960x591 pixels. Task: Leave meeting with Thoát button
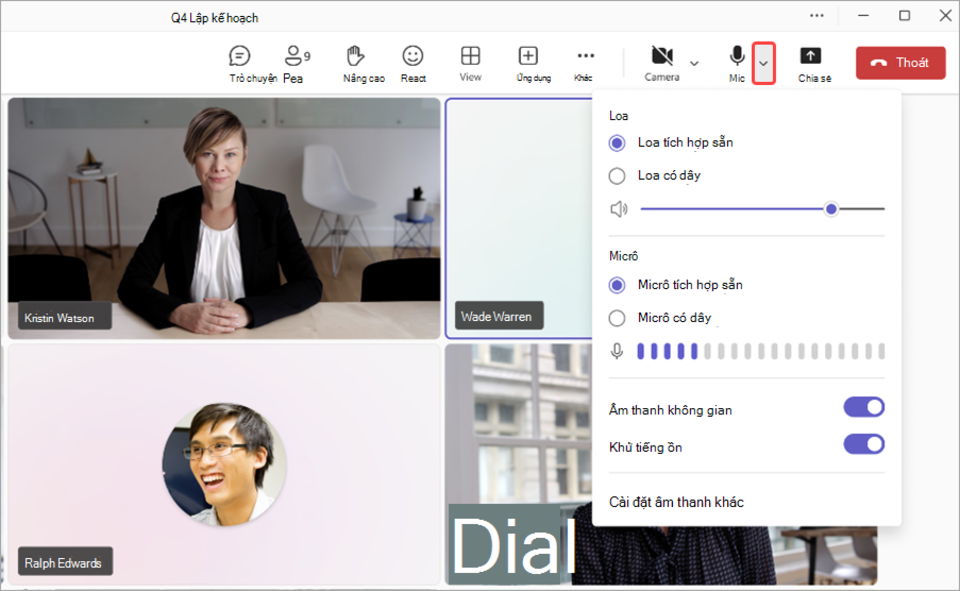(x=900, y=62)
